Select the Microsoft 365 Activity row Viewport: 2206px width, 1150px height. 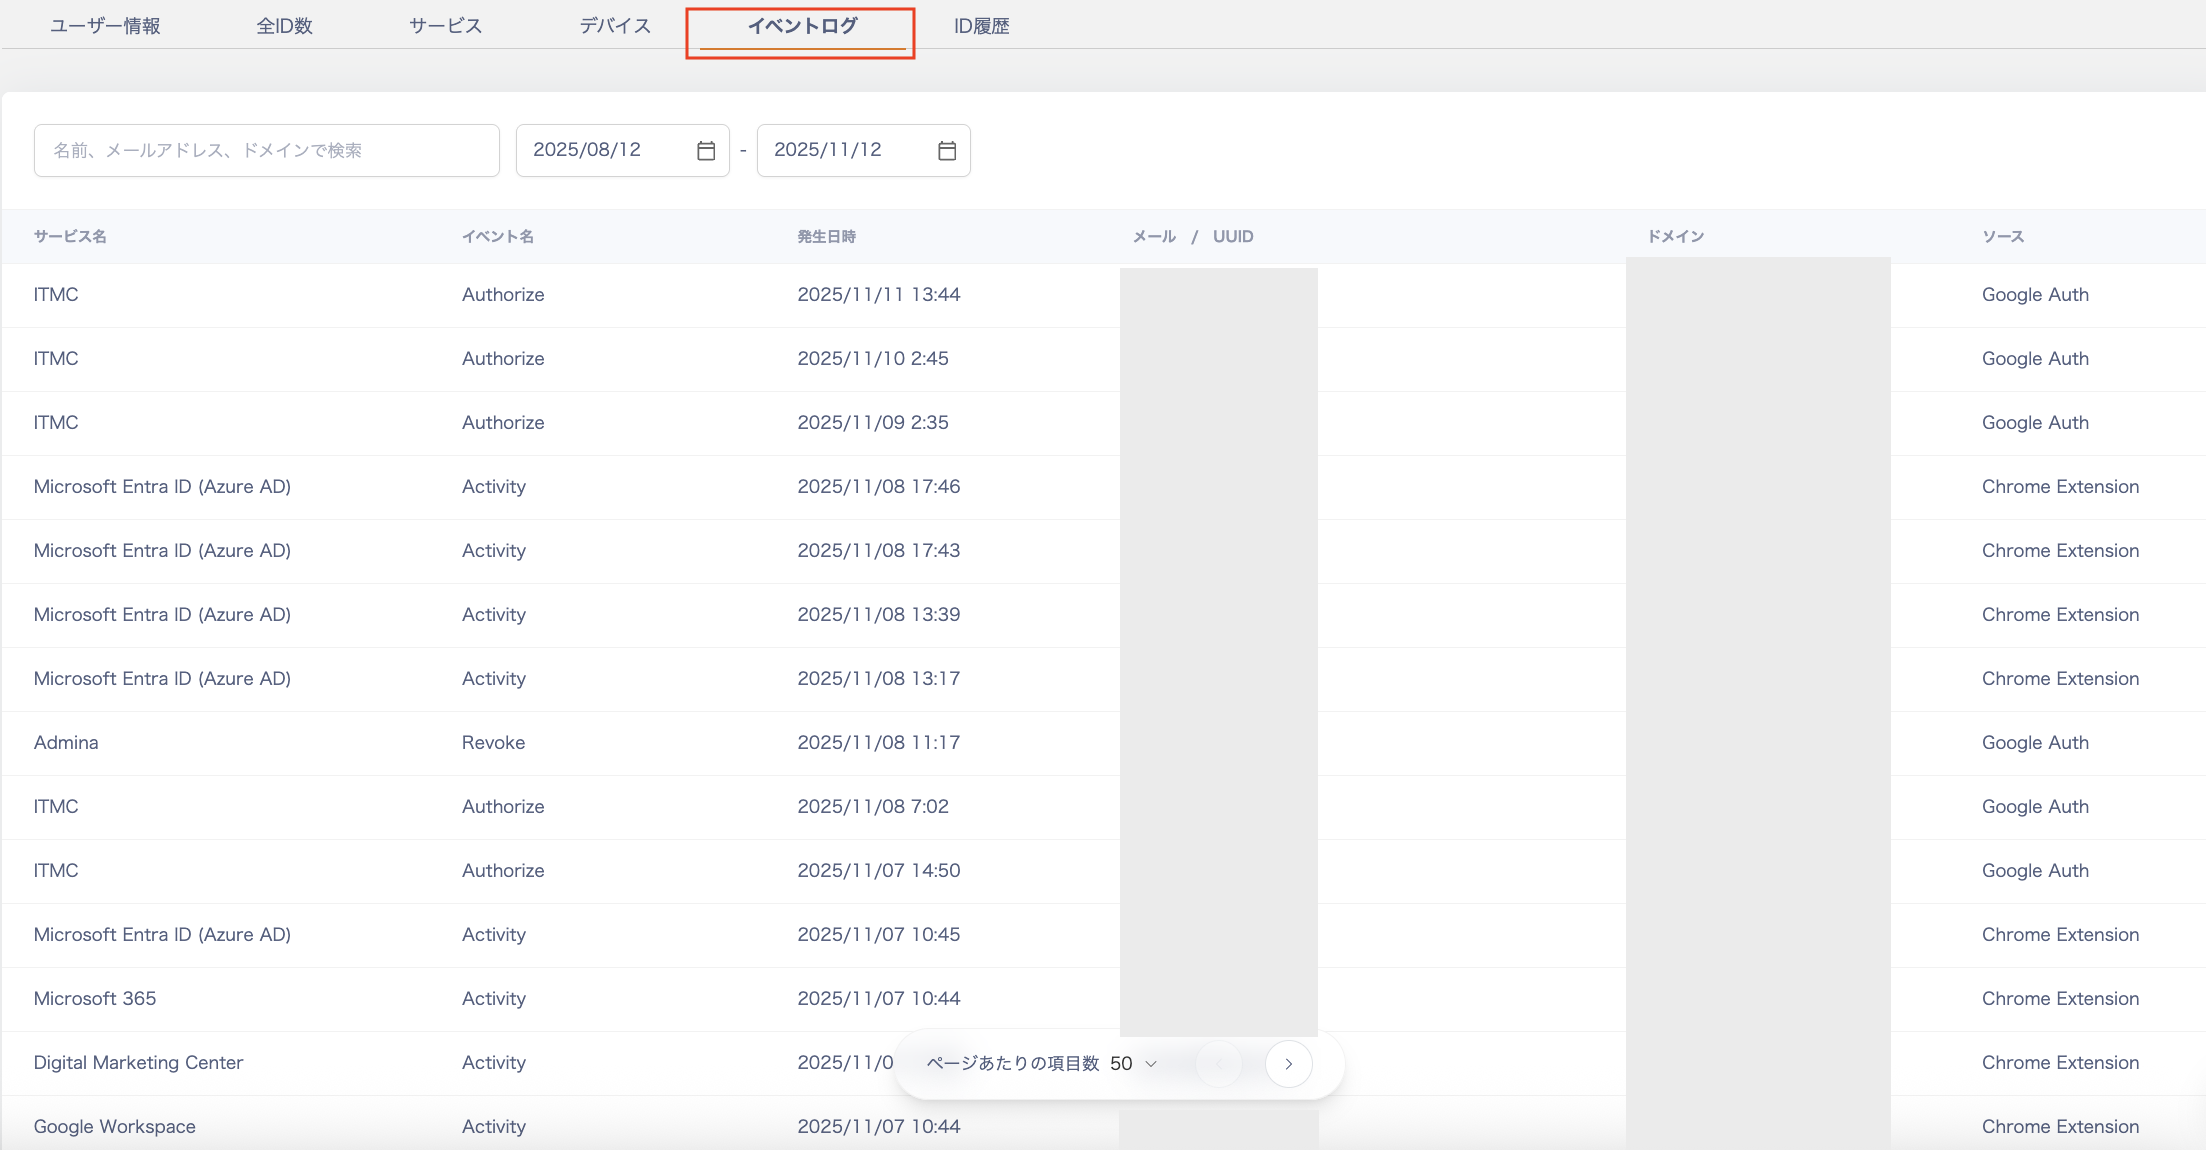95,999
